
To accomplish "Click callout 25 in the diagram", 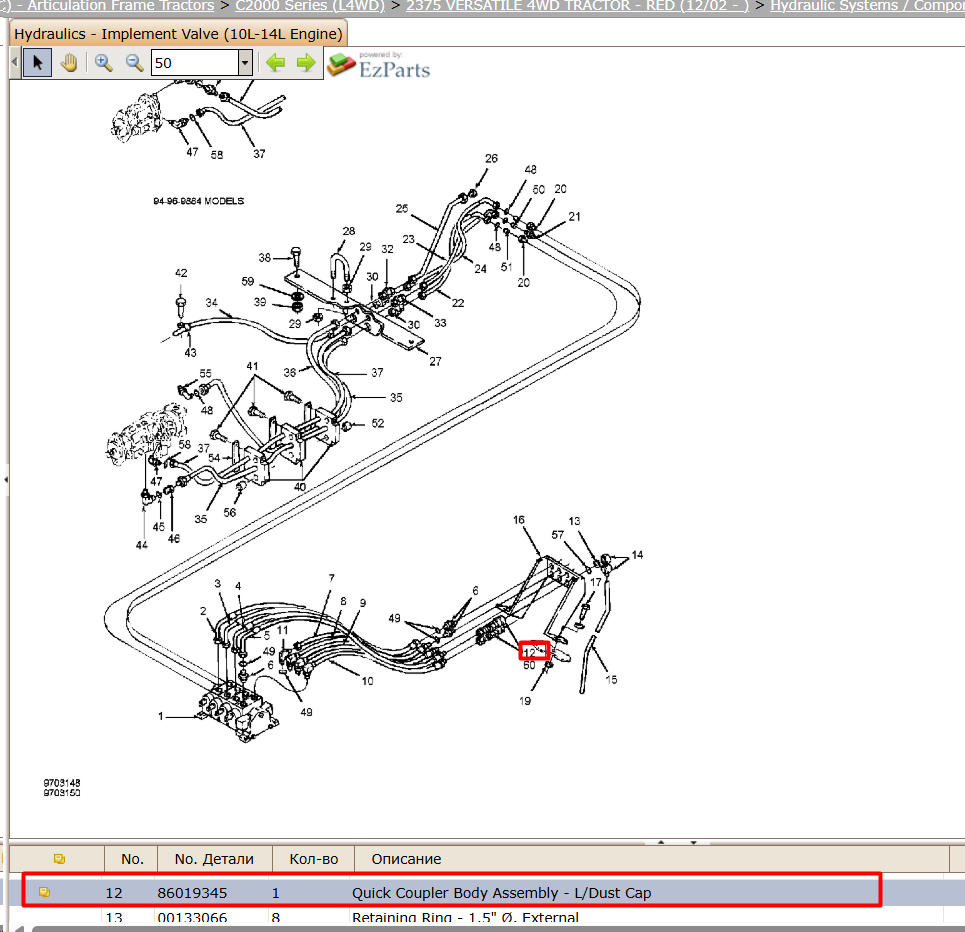I will [402, 209].
